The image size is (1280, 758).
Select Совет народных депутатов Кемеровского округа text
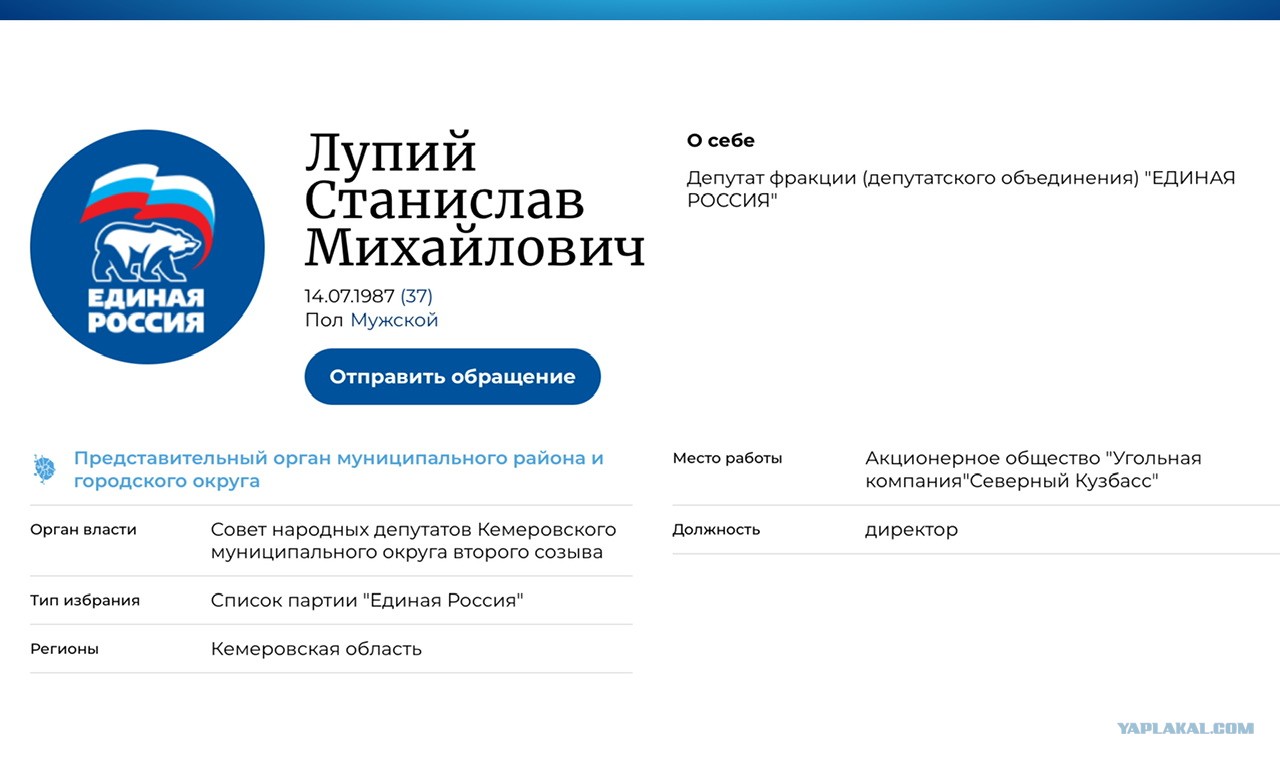point(413,541)
